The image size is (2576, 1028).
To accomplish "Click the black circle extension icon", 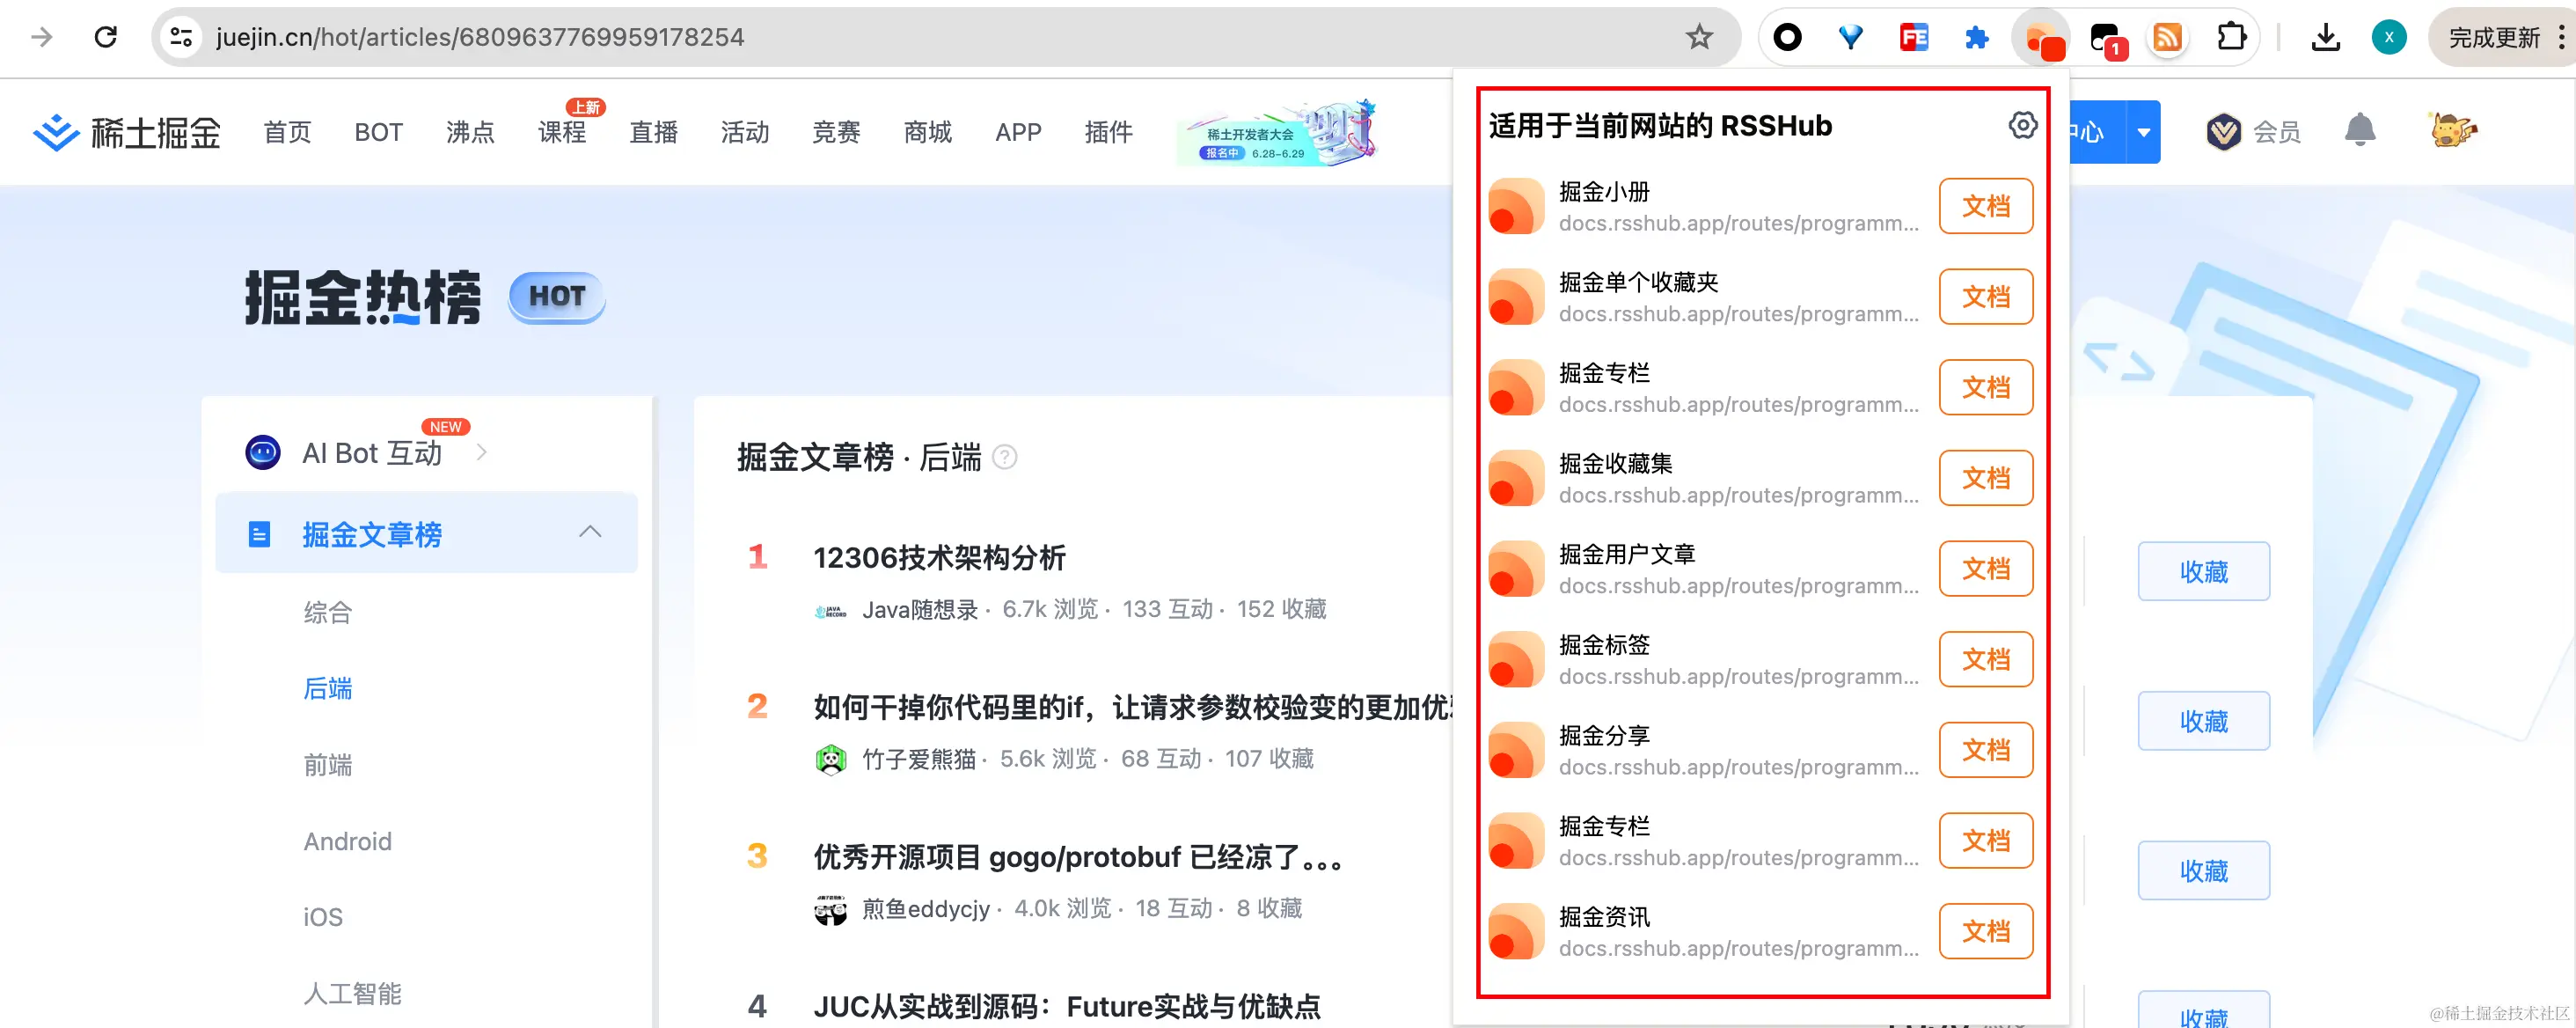I will (1787, 37).
